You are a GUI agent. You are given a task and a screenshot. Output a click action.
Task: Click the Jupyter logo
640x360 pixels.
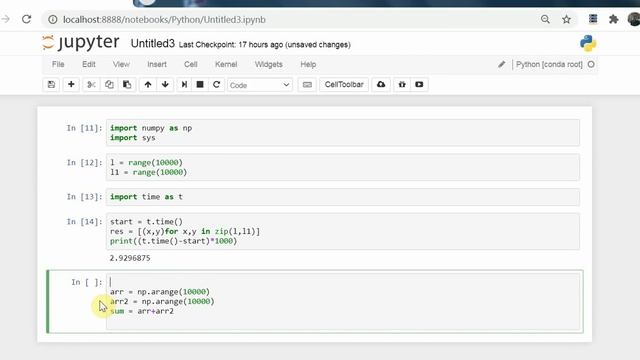coord(81,42)
